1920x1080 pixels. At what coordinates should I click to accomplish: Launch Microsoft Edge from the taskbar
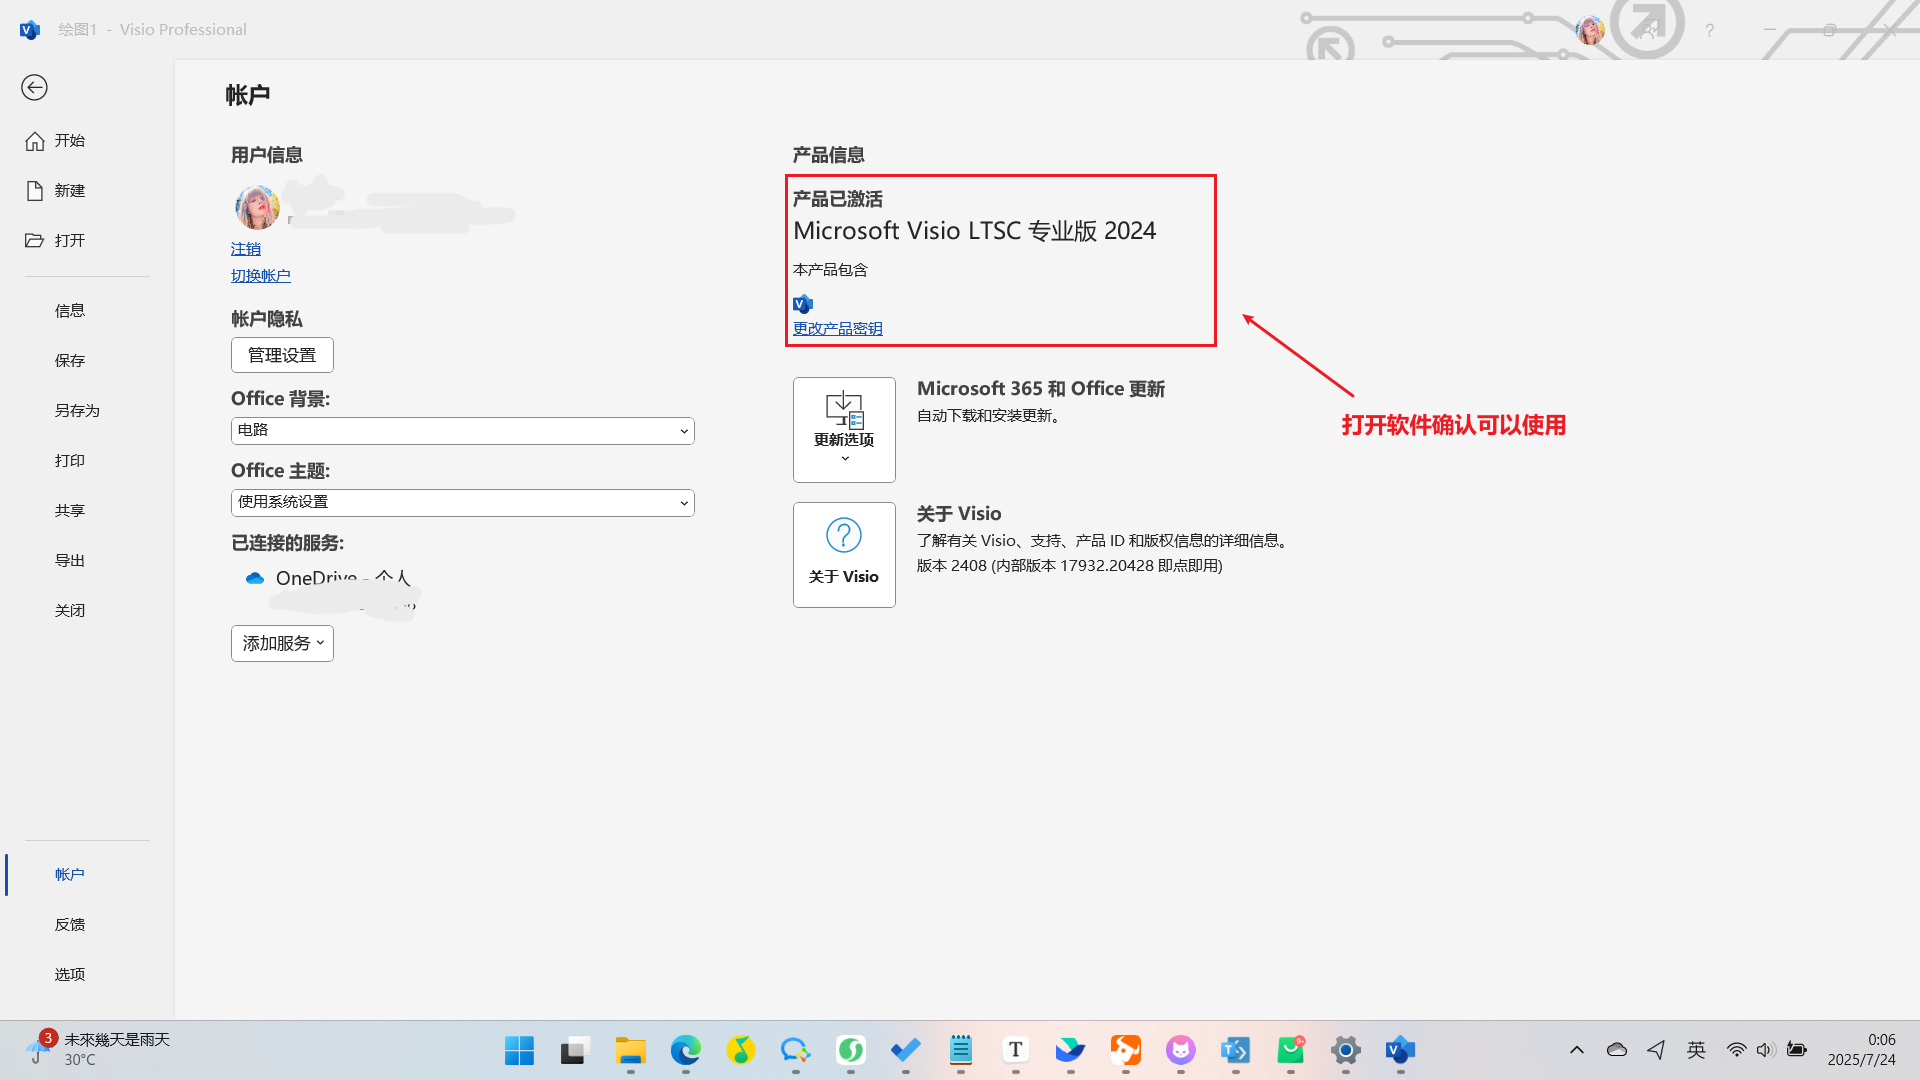tap(685, 1051)
